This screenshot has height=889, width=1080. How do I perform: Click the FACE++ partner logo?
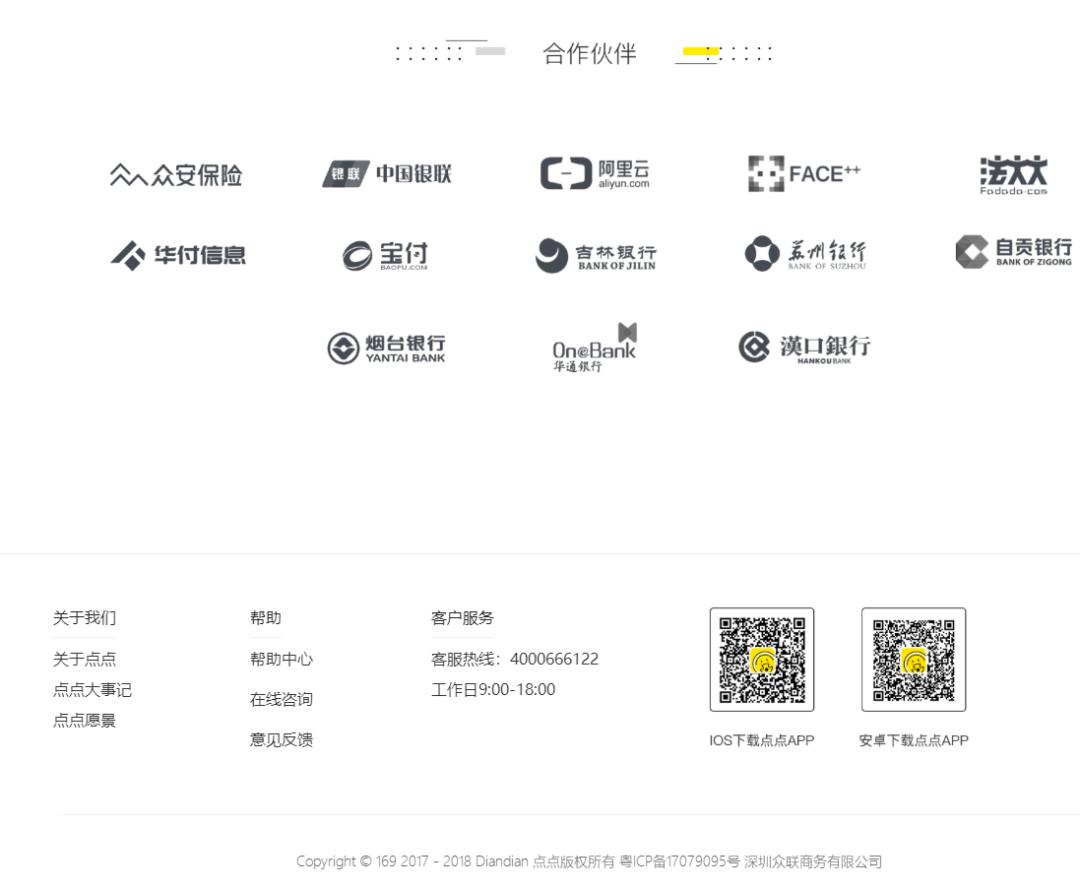pyautogui.click(x=805, y=172)
